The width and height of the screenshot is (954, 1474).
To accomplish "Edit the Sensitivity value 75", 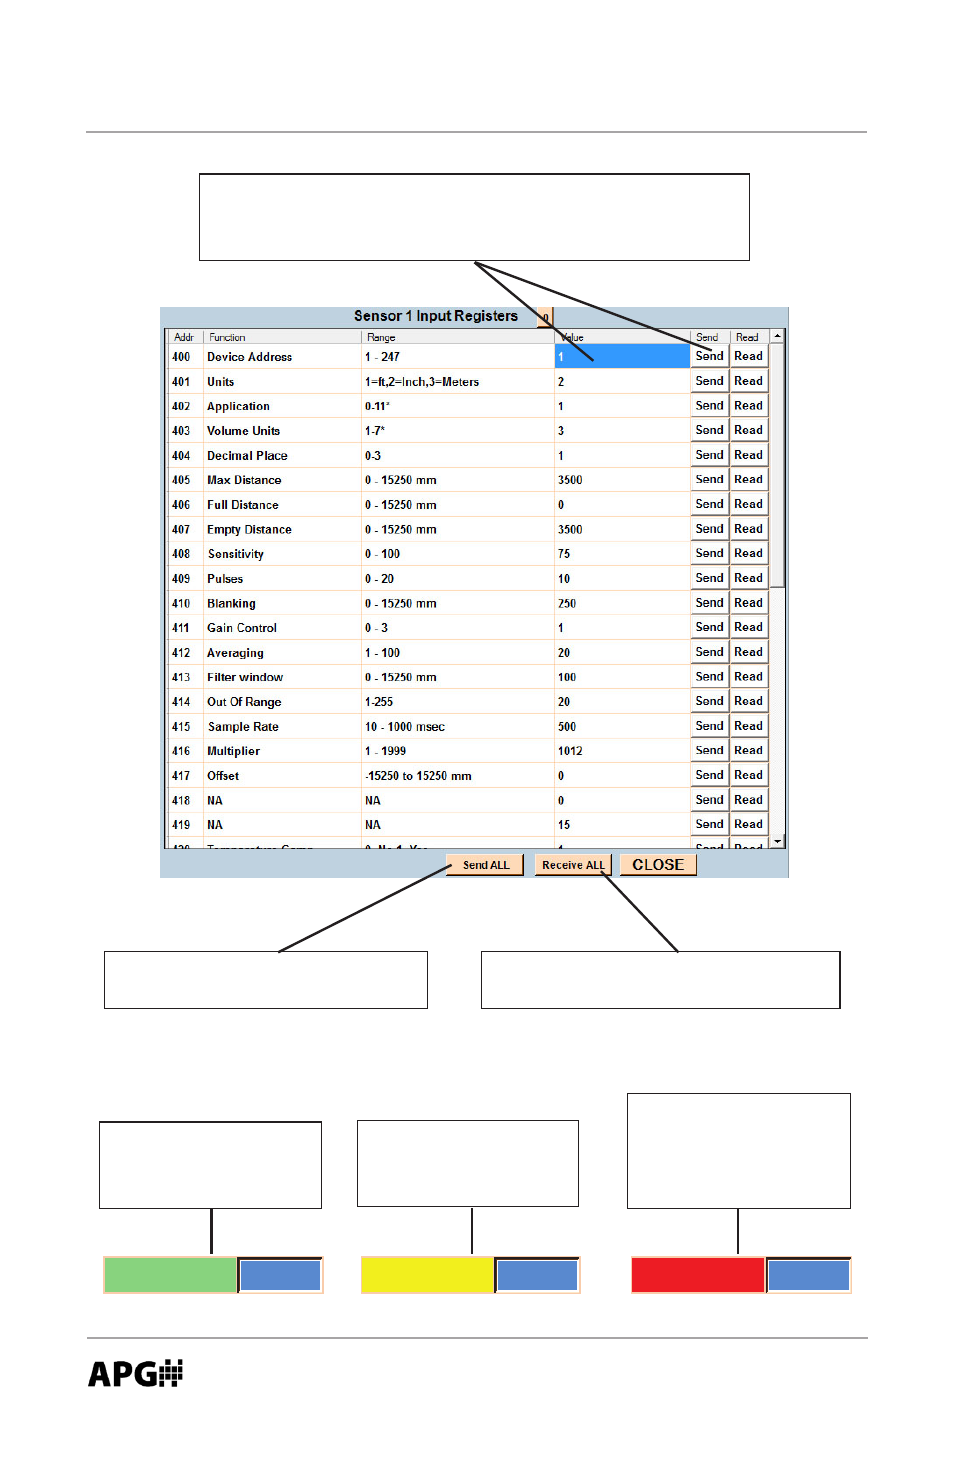I will pyautogui.click(x=622, y=554).
